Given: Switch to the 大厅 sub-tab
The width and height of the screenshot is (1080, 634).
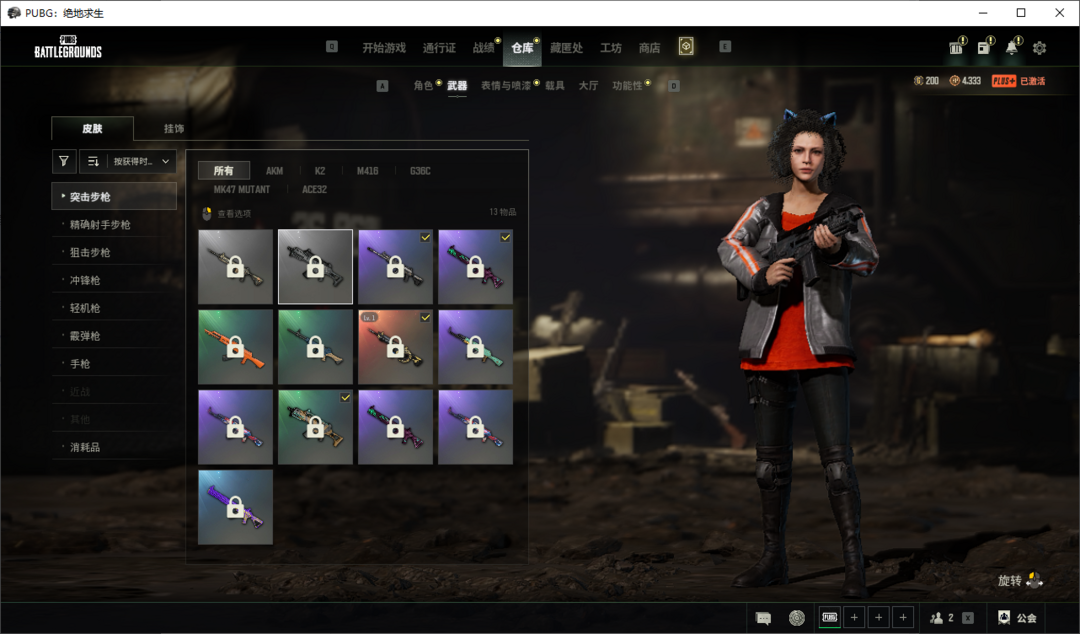Looking at the screenshot, I should [588, 85].
